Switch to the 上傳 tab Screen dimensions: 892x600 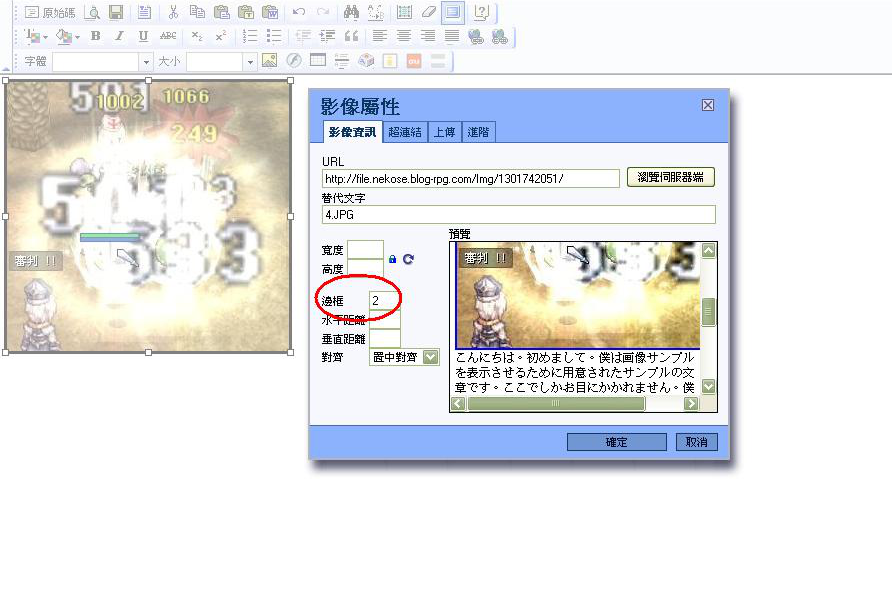point(444,132)
